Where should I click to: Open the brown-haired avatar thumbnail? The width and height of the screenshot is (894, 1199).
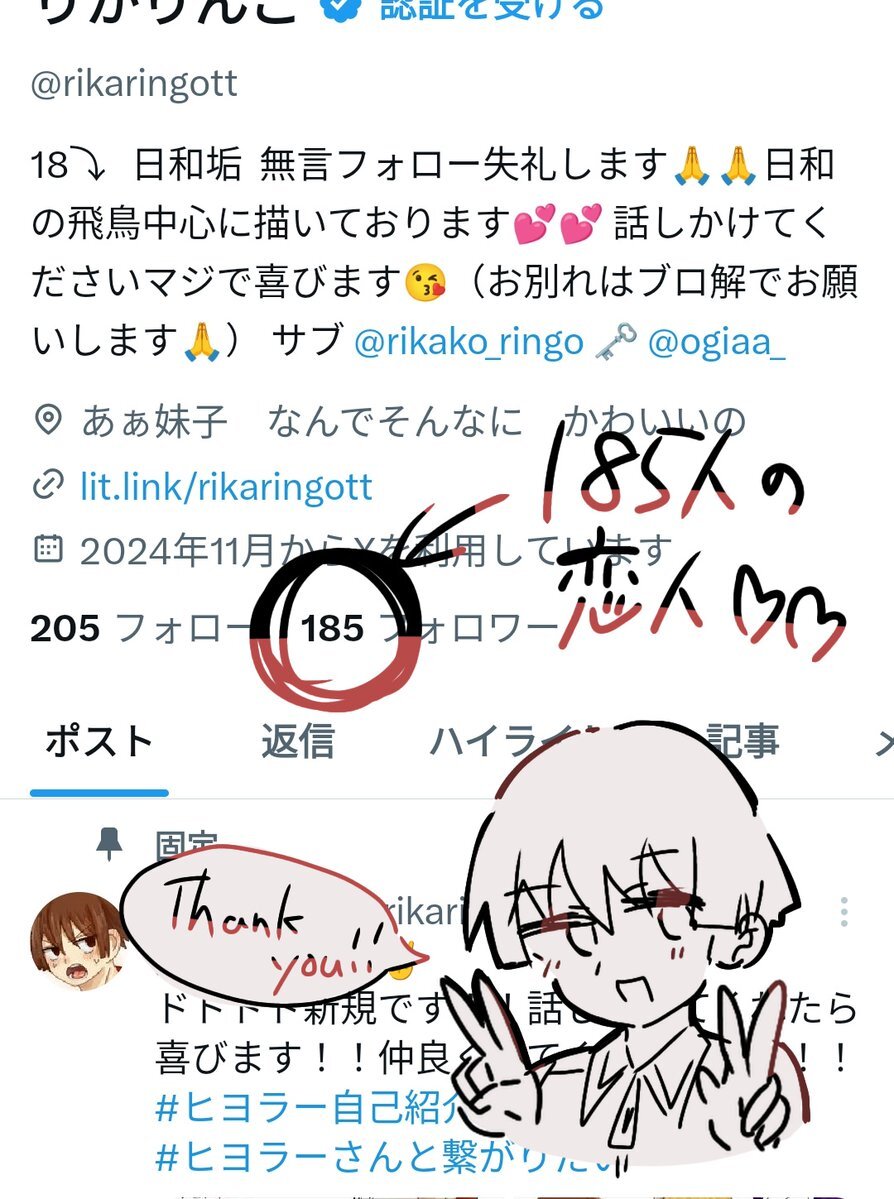click(x=76, y=941)
